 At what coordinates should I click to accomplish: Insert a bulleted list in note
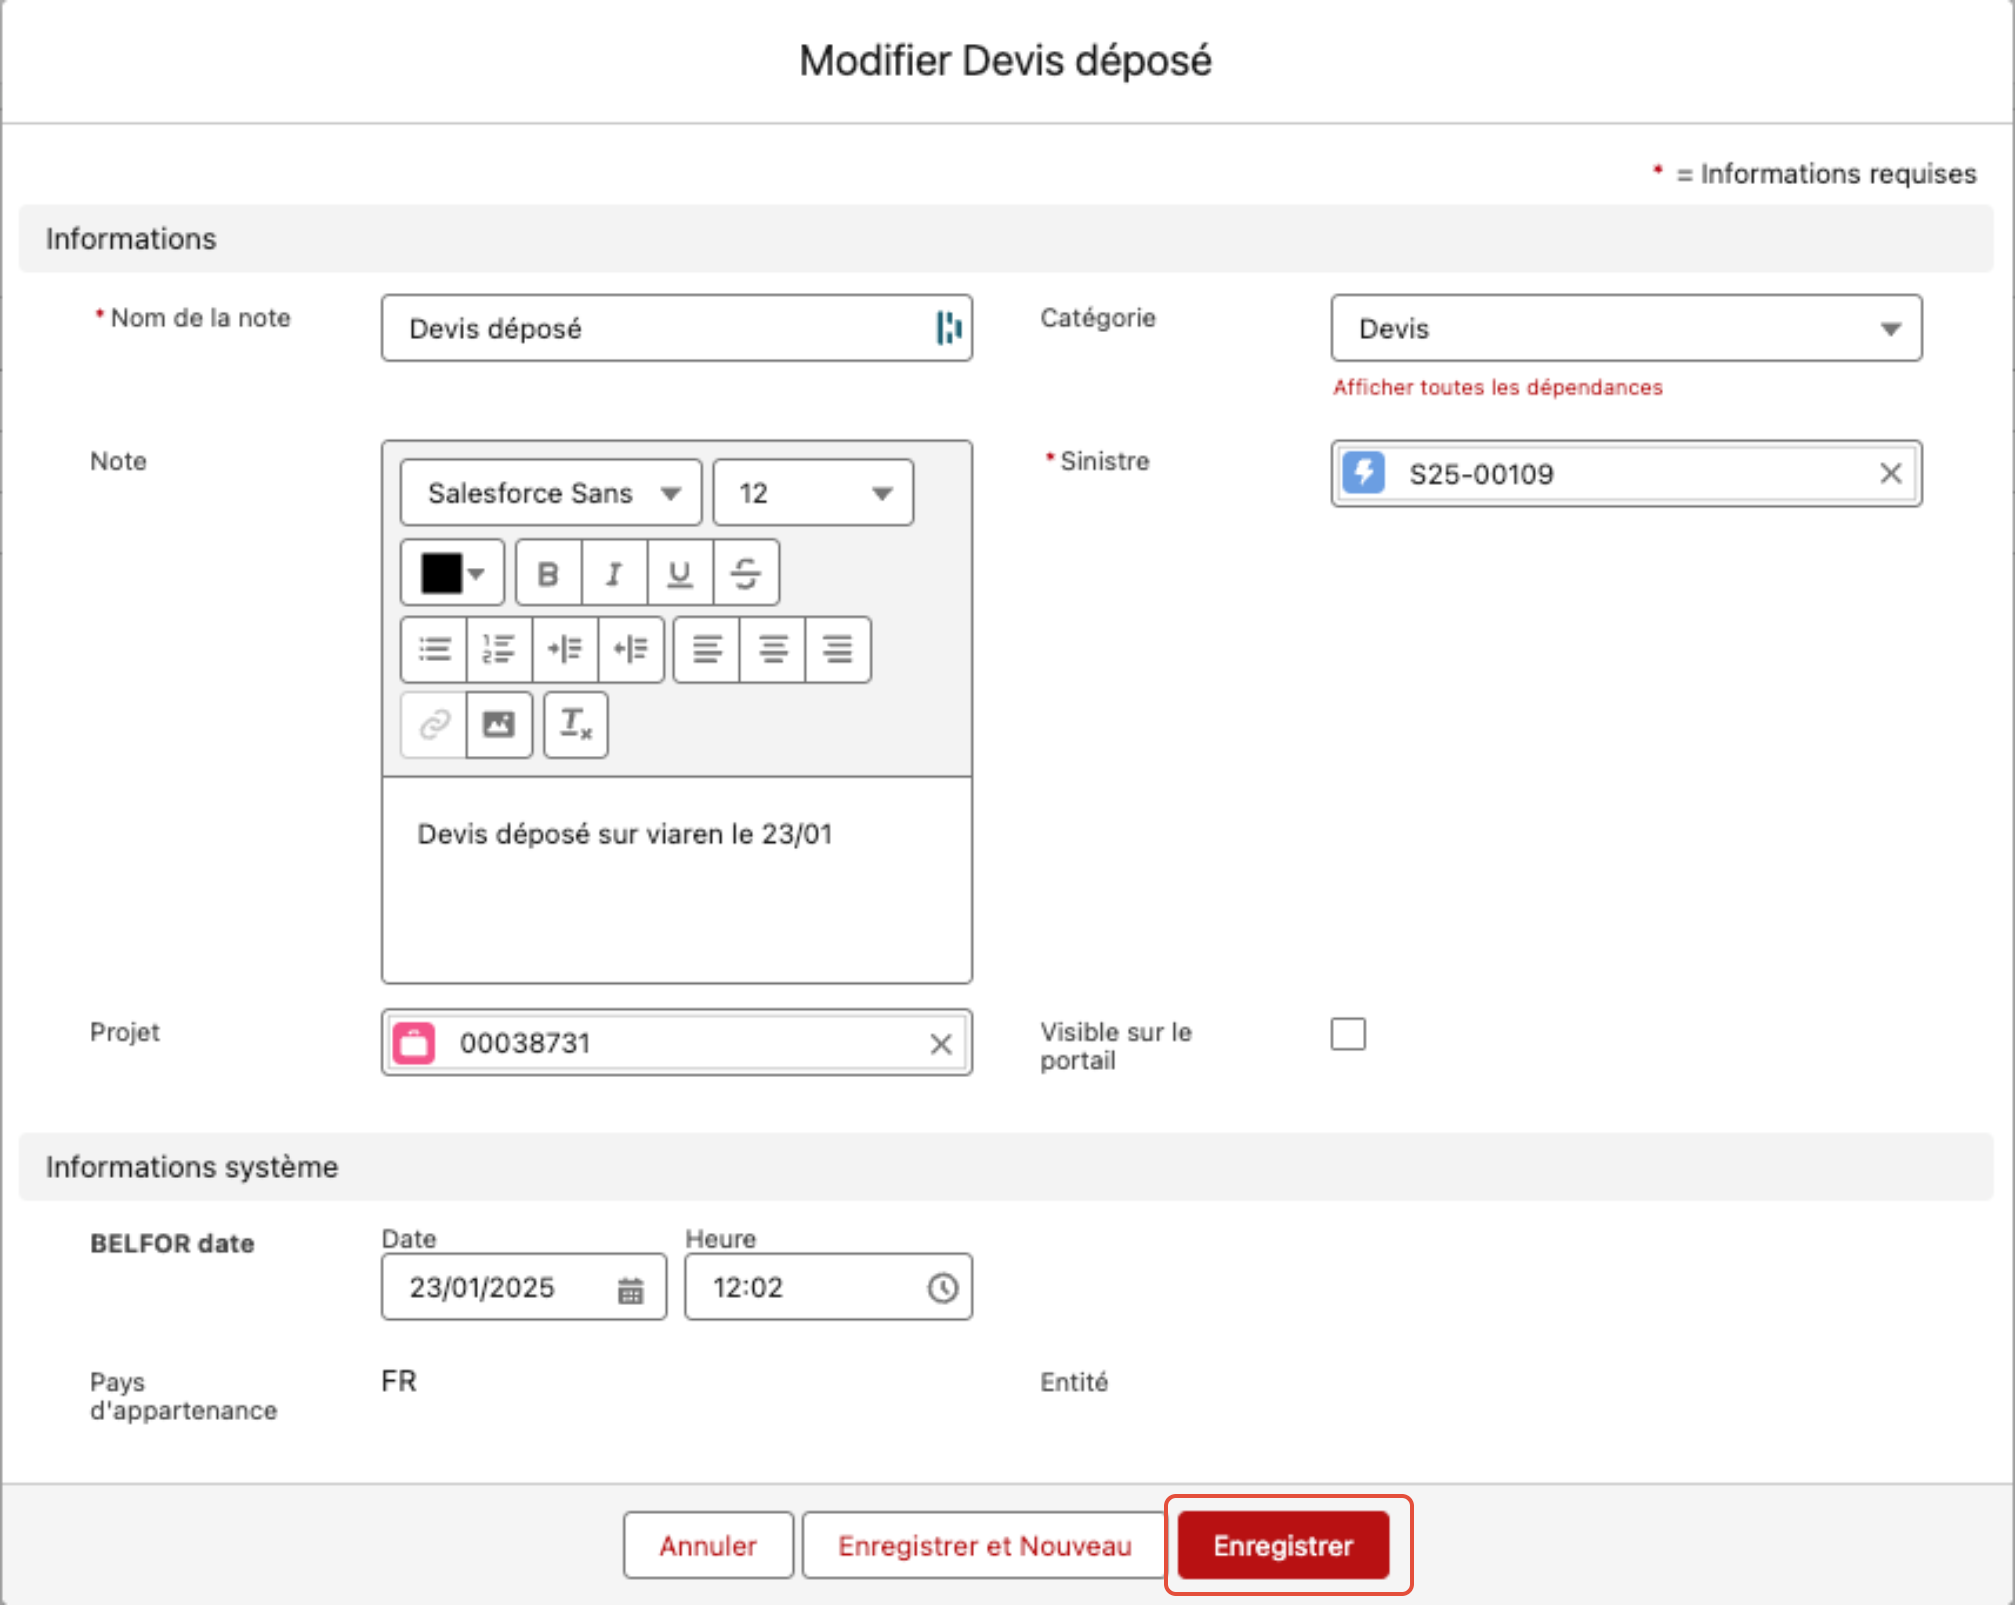pos(434,649)
